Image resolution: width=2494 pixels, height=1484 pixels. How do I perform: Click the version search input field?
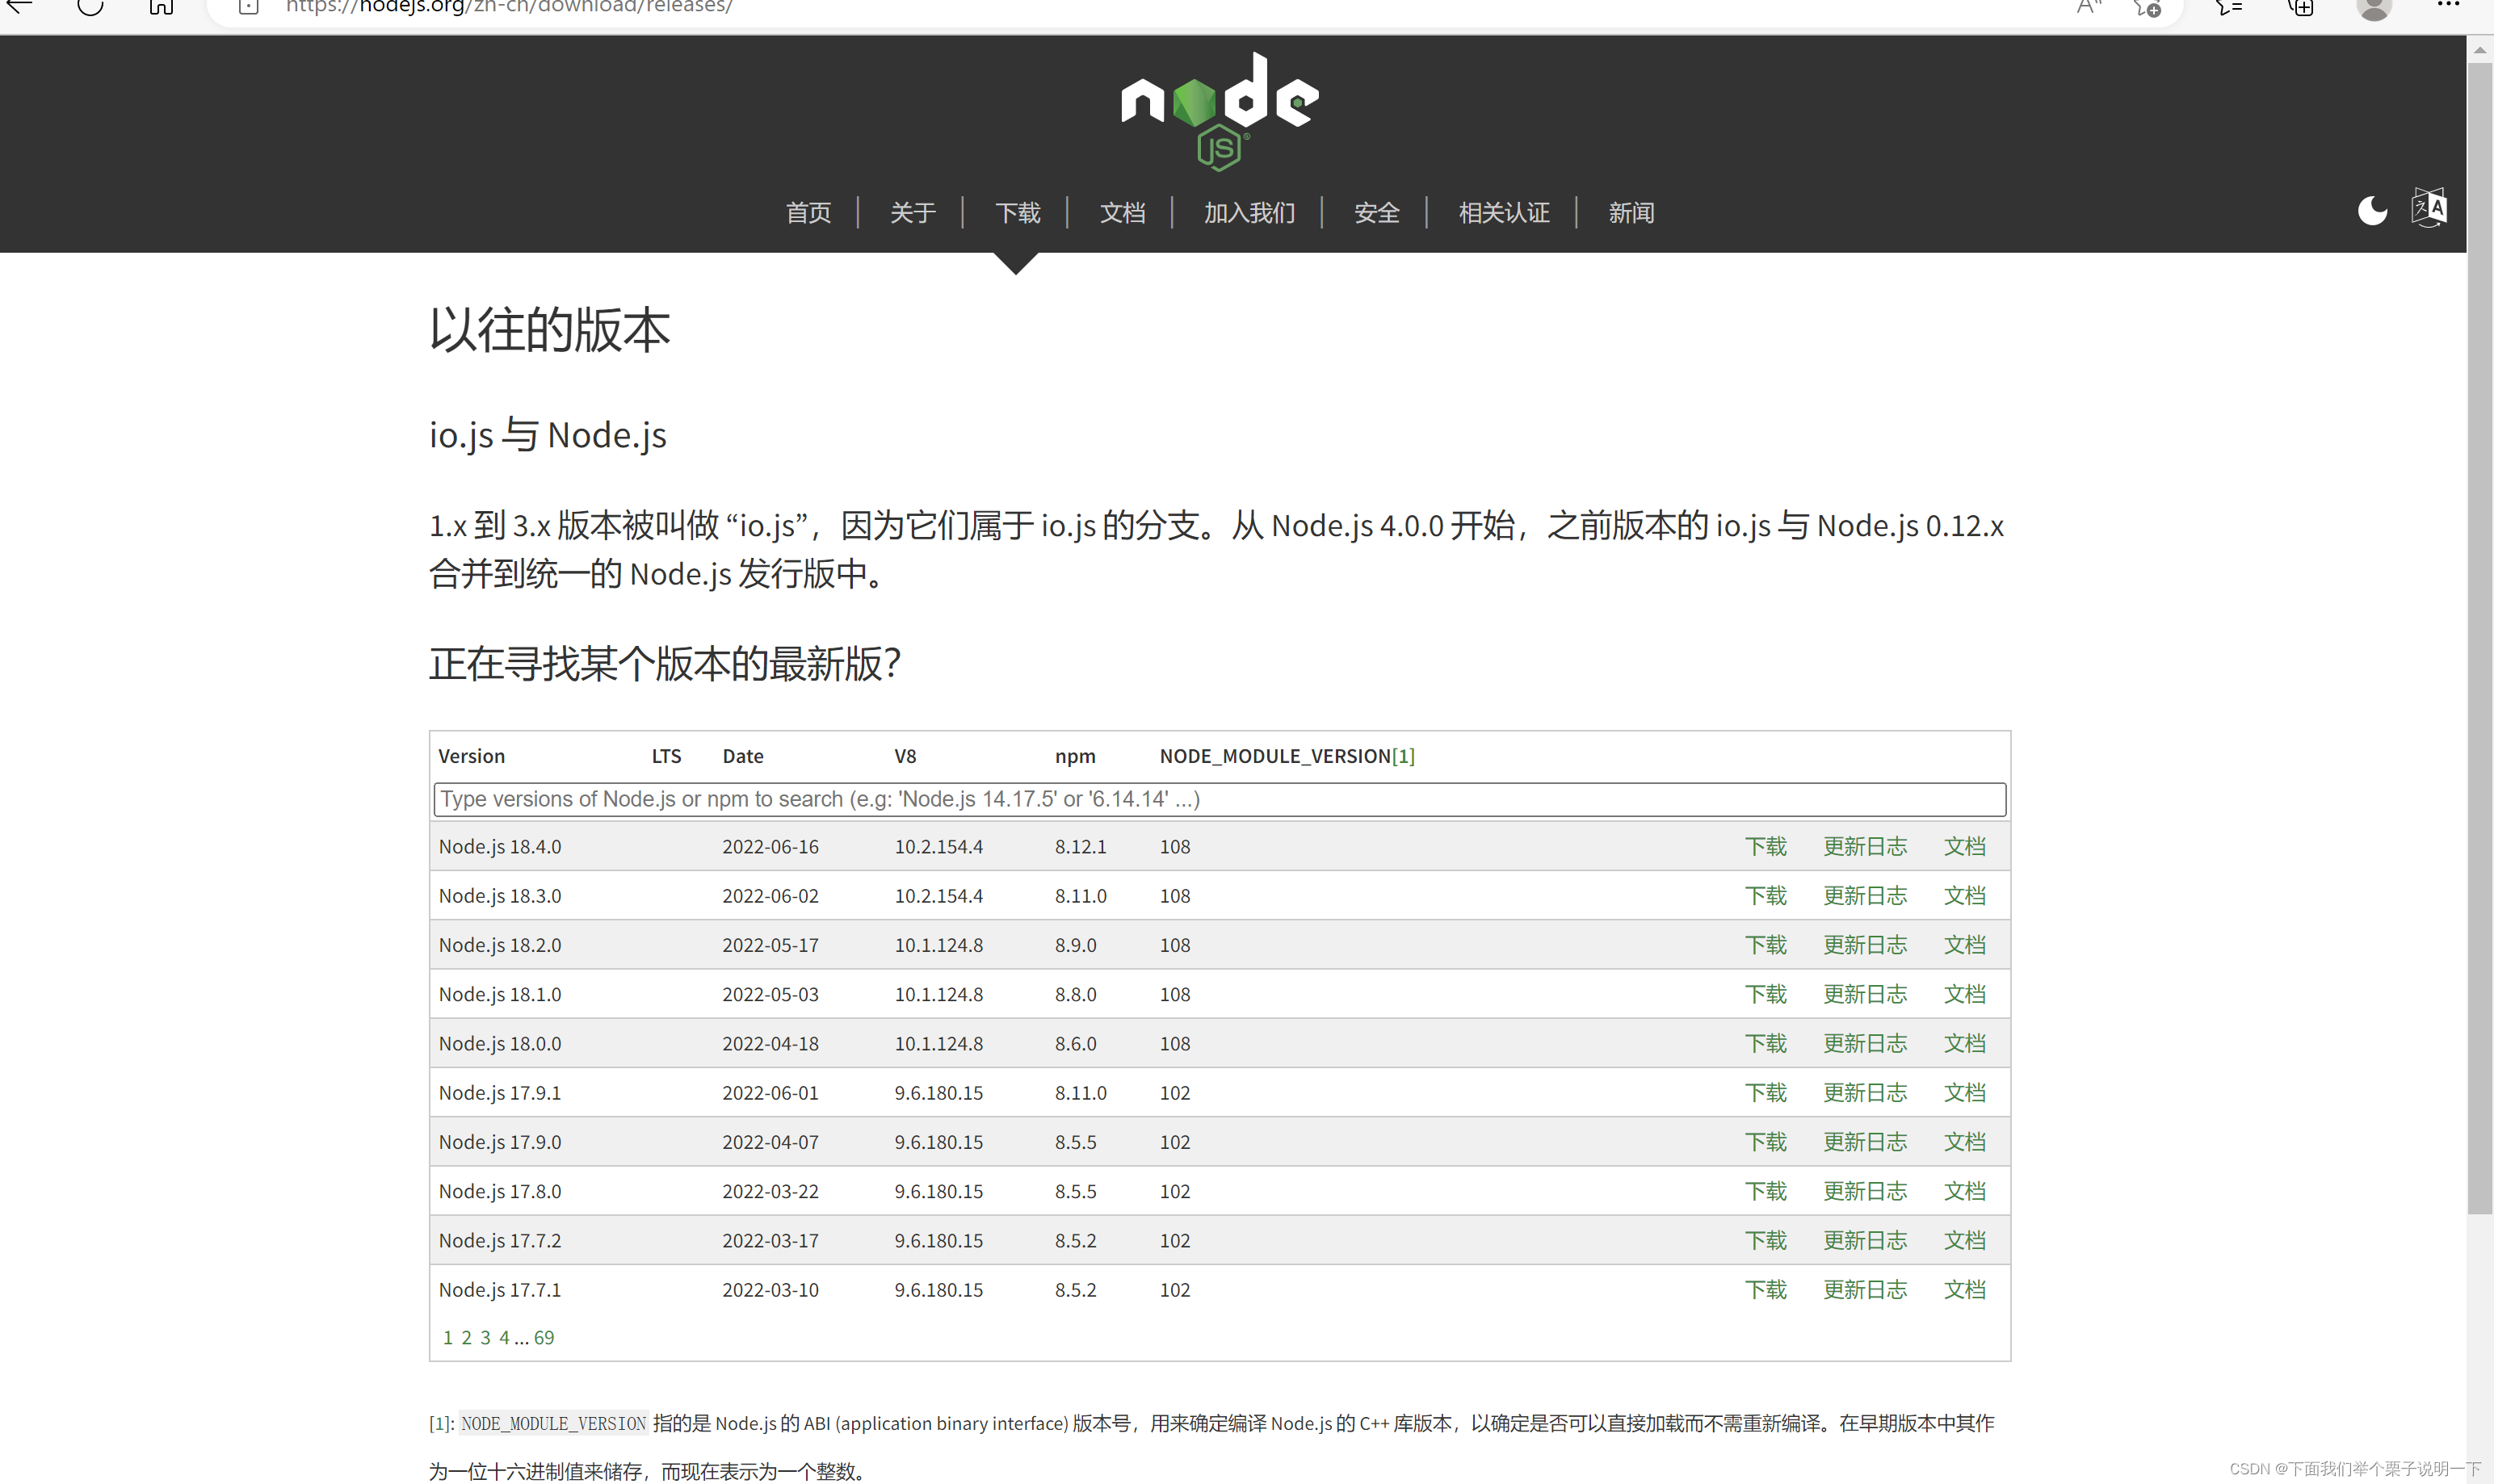[1218, 799]
